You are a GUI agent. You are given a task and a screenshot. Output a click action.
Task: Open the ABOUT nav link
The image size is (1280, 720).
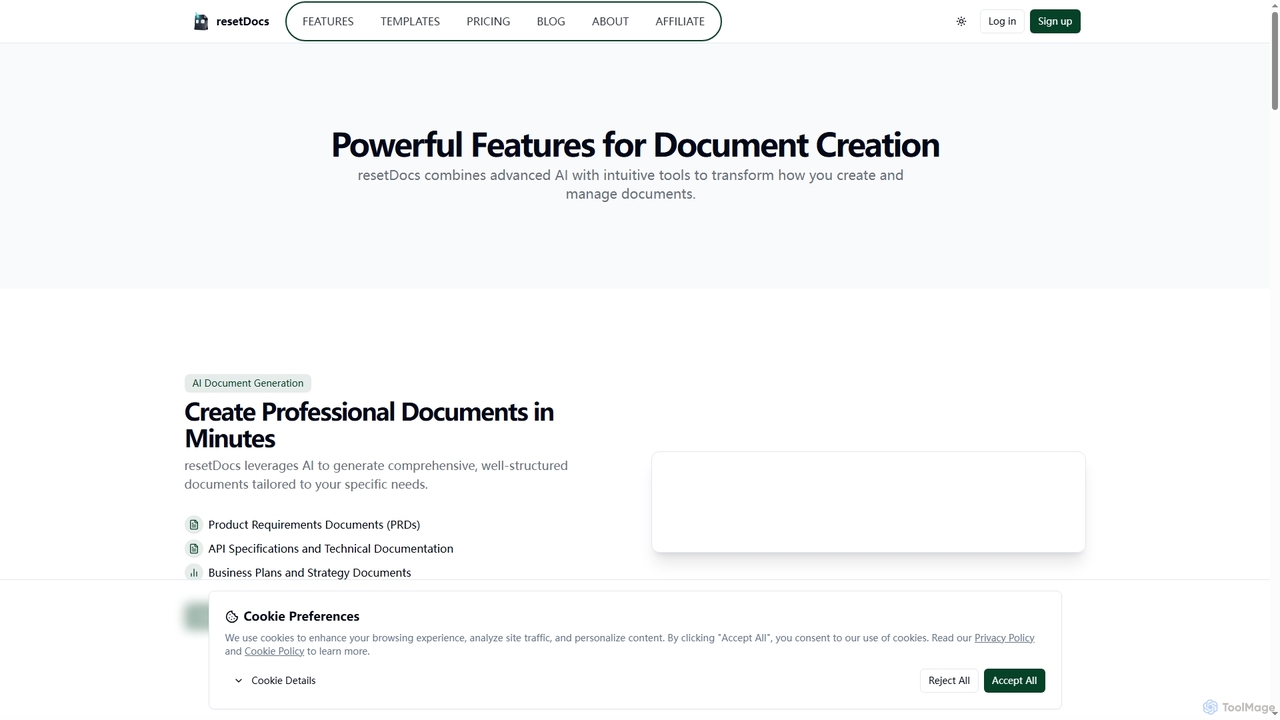coord(610,21)
